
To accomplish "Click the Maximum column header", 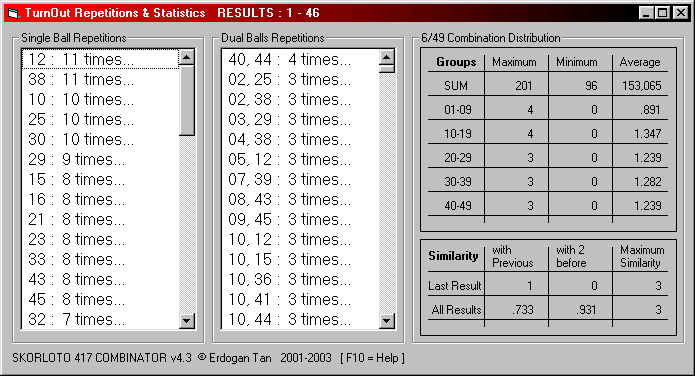I will click(514, 62).
